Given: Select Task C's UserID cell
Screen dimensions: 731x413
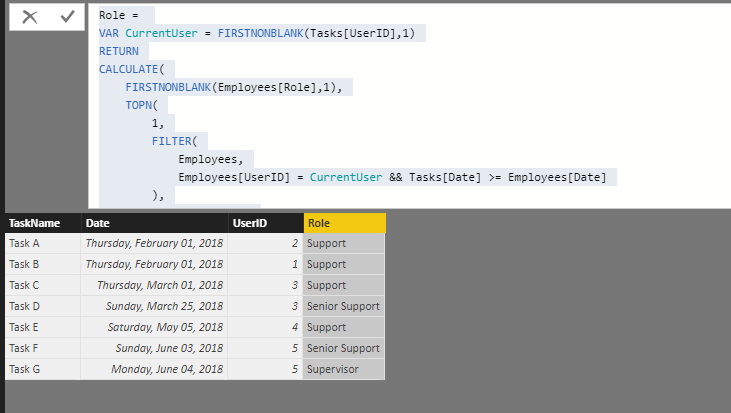Looking at the screenshot, I should [266, 285].
